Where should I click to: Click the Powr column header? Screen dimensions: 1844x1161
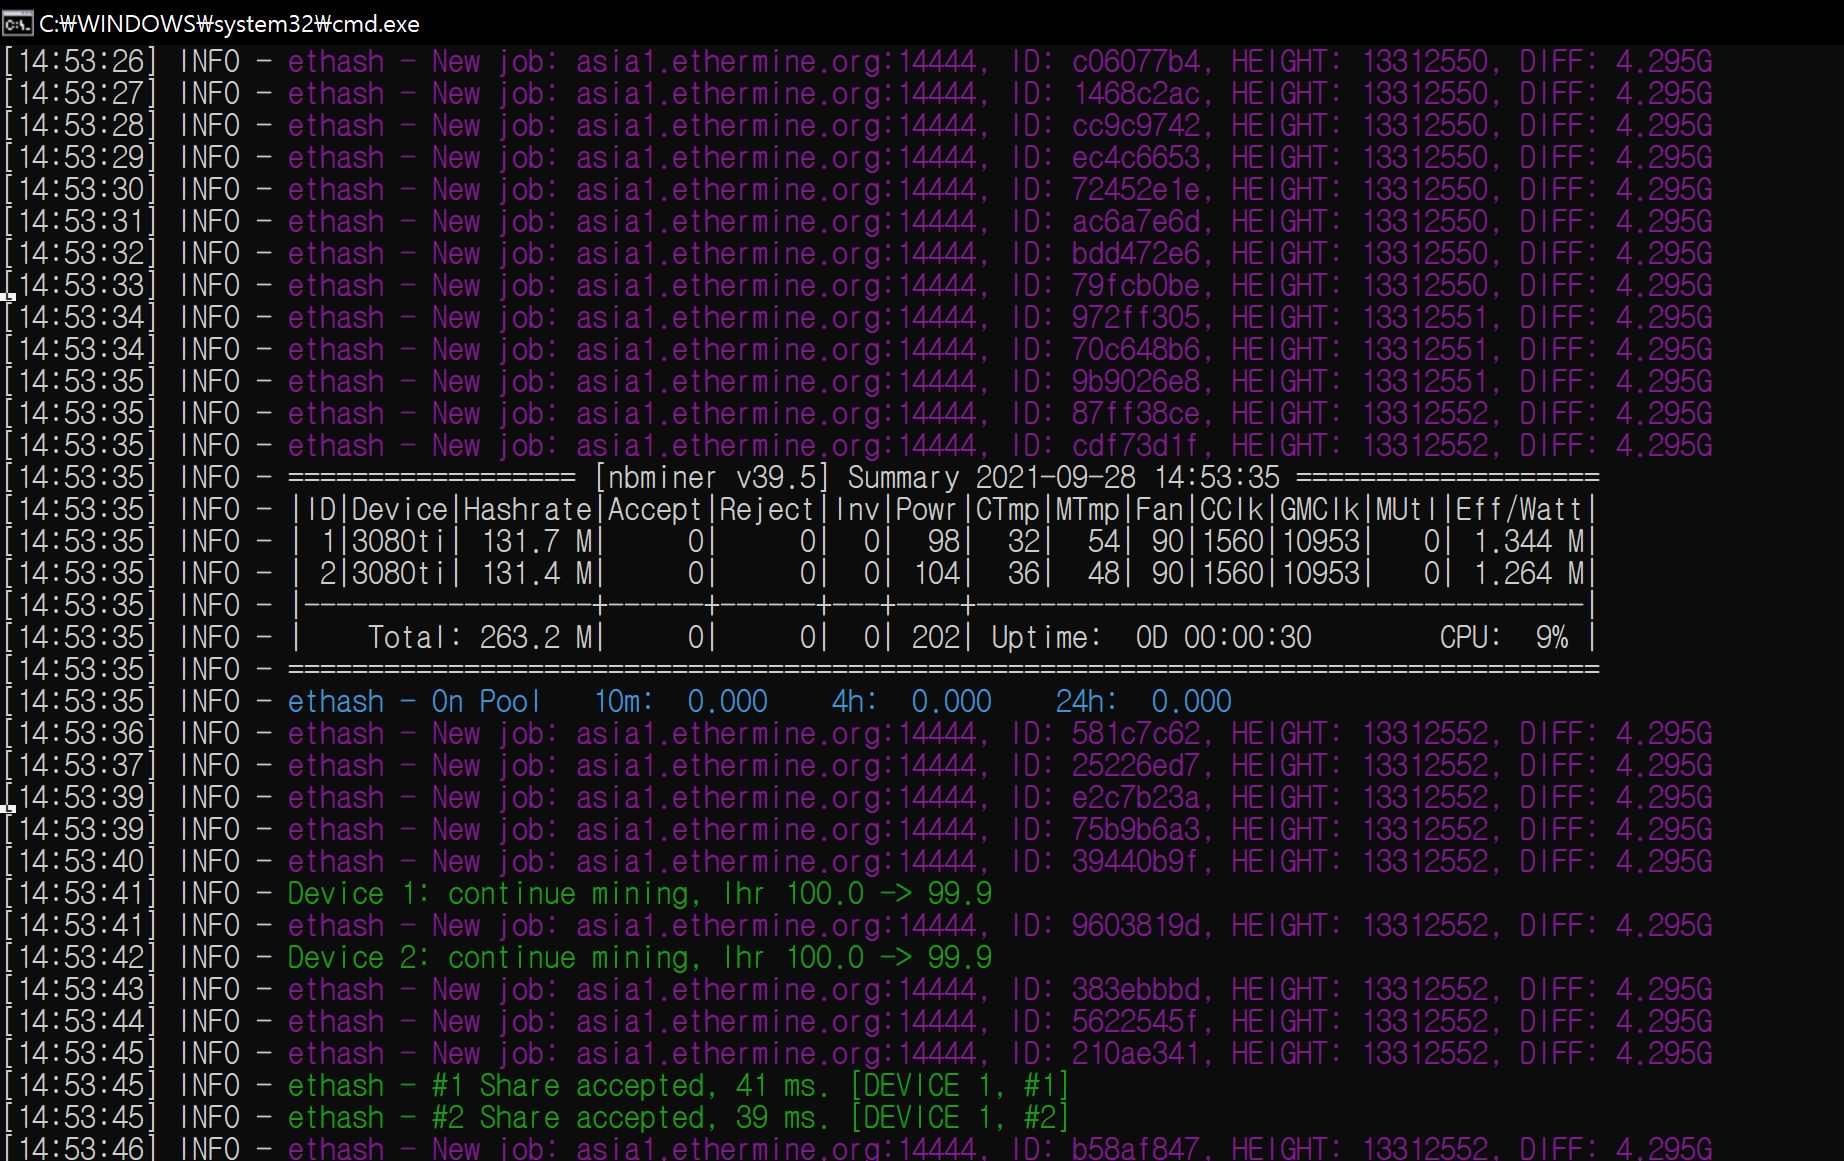point(927,510)
